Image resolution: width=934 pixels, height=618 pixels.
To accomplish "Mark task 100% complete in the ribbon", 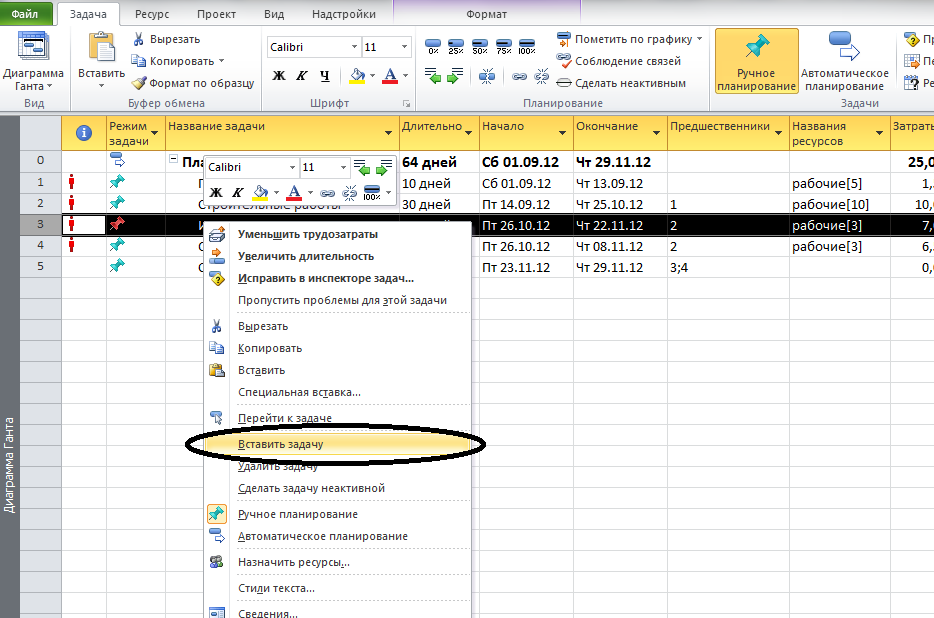I will [527, 46].
